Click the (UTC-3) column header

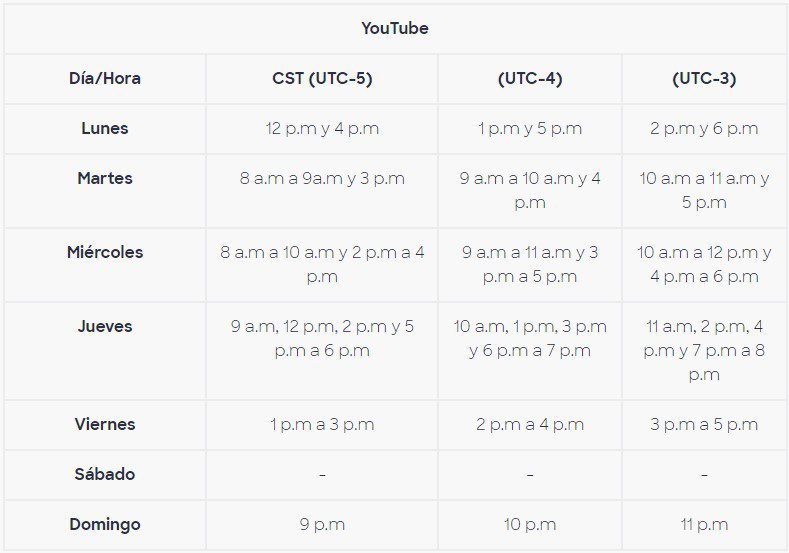[704, 79]
